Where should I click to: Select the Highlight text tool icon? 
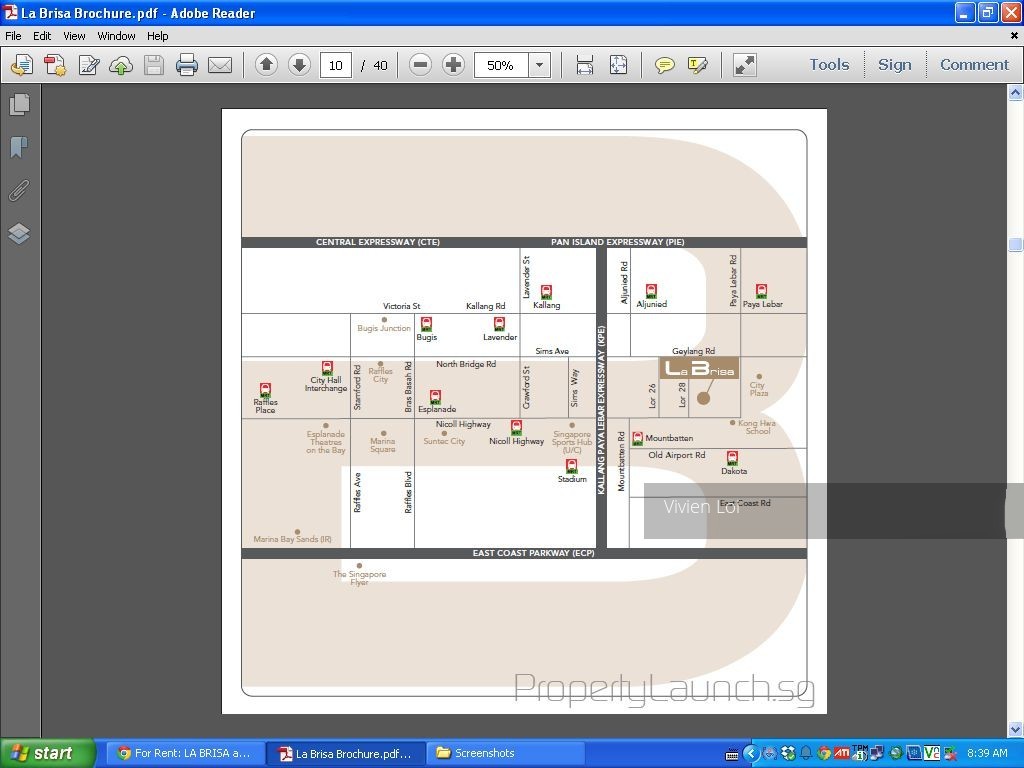tap(697, 65)
